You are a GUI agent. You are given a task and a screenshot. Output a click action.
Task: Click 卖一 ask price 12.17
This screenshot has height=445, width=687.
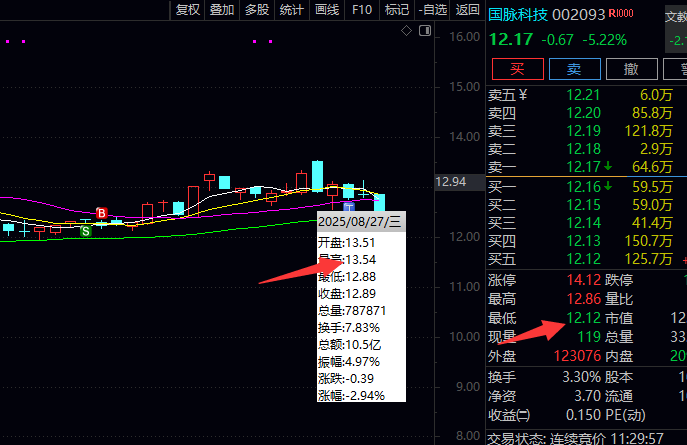point(583,167)
